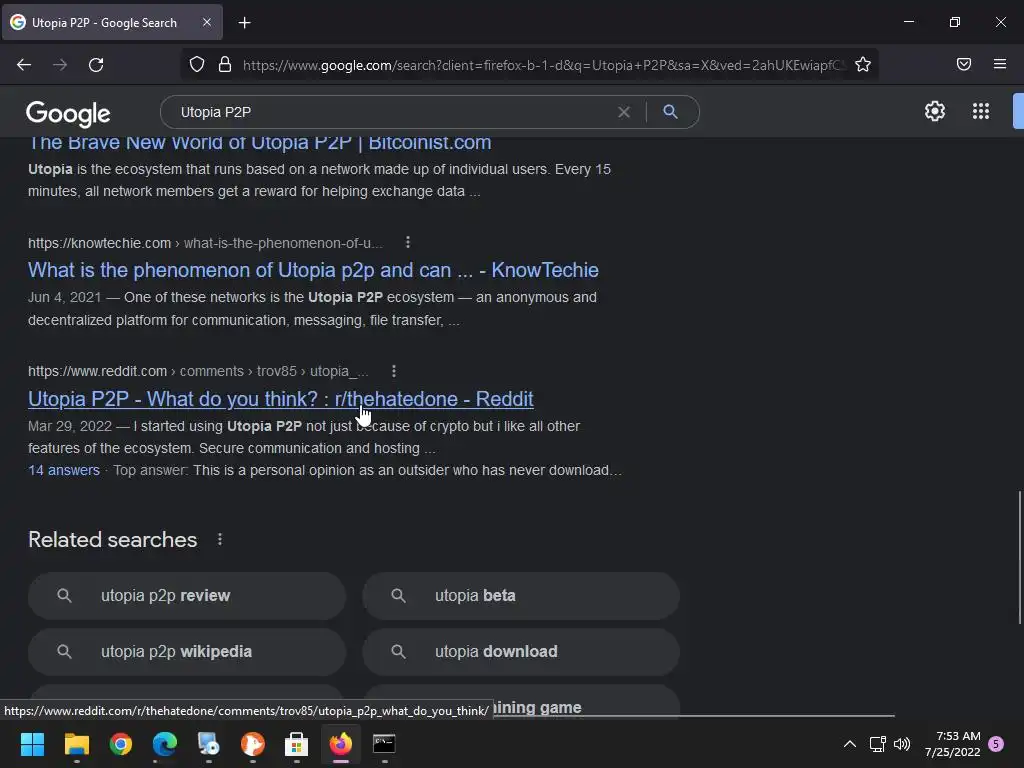Image resolution: width=1024 pixels, height=768 pixels.
Task: Bookmark this page with the star
Action: 863,64
